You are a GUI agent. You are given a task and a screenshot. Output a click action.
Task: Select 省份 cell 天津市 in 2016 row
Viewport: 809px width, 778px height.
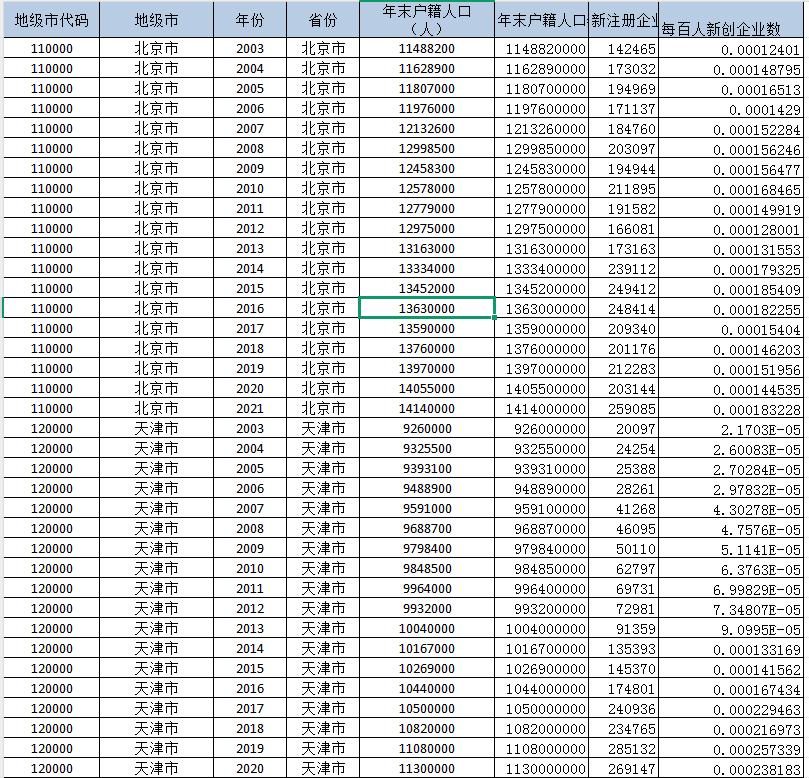click(323, 689)
